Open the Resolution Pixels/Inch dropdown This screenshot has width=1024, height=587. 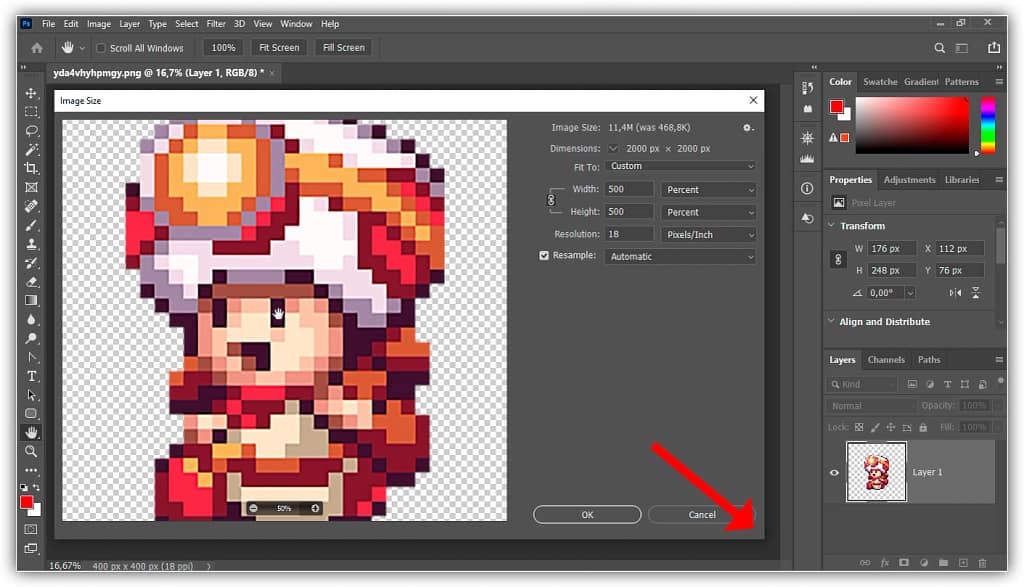[x=709, y=235]
